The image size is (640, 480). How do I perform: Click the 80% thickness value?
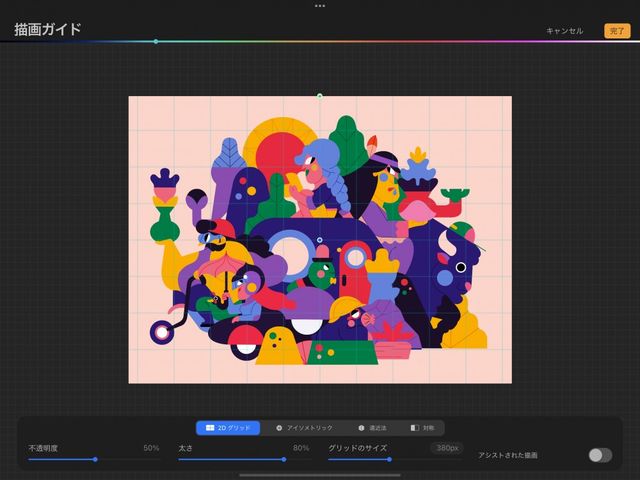(301, 448)
